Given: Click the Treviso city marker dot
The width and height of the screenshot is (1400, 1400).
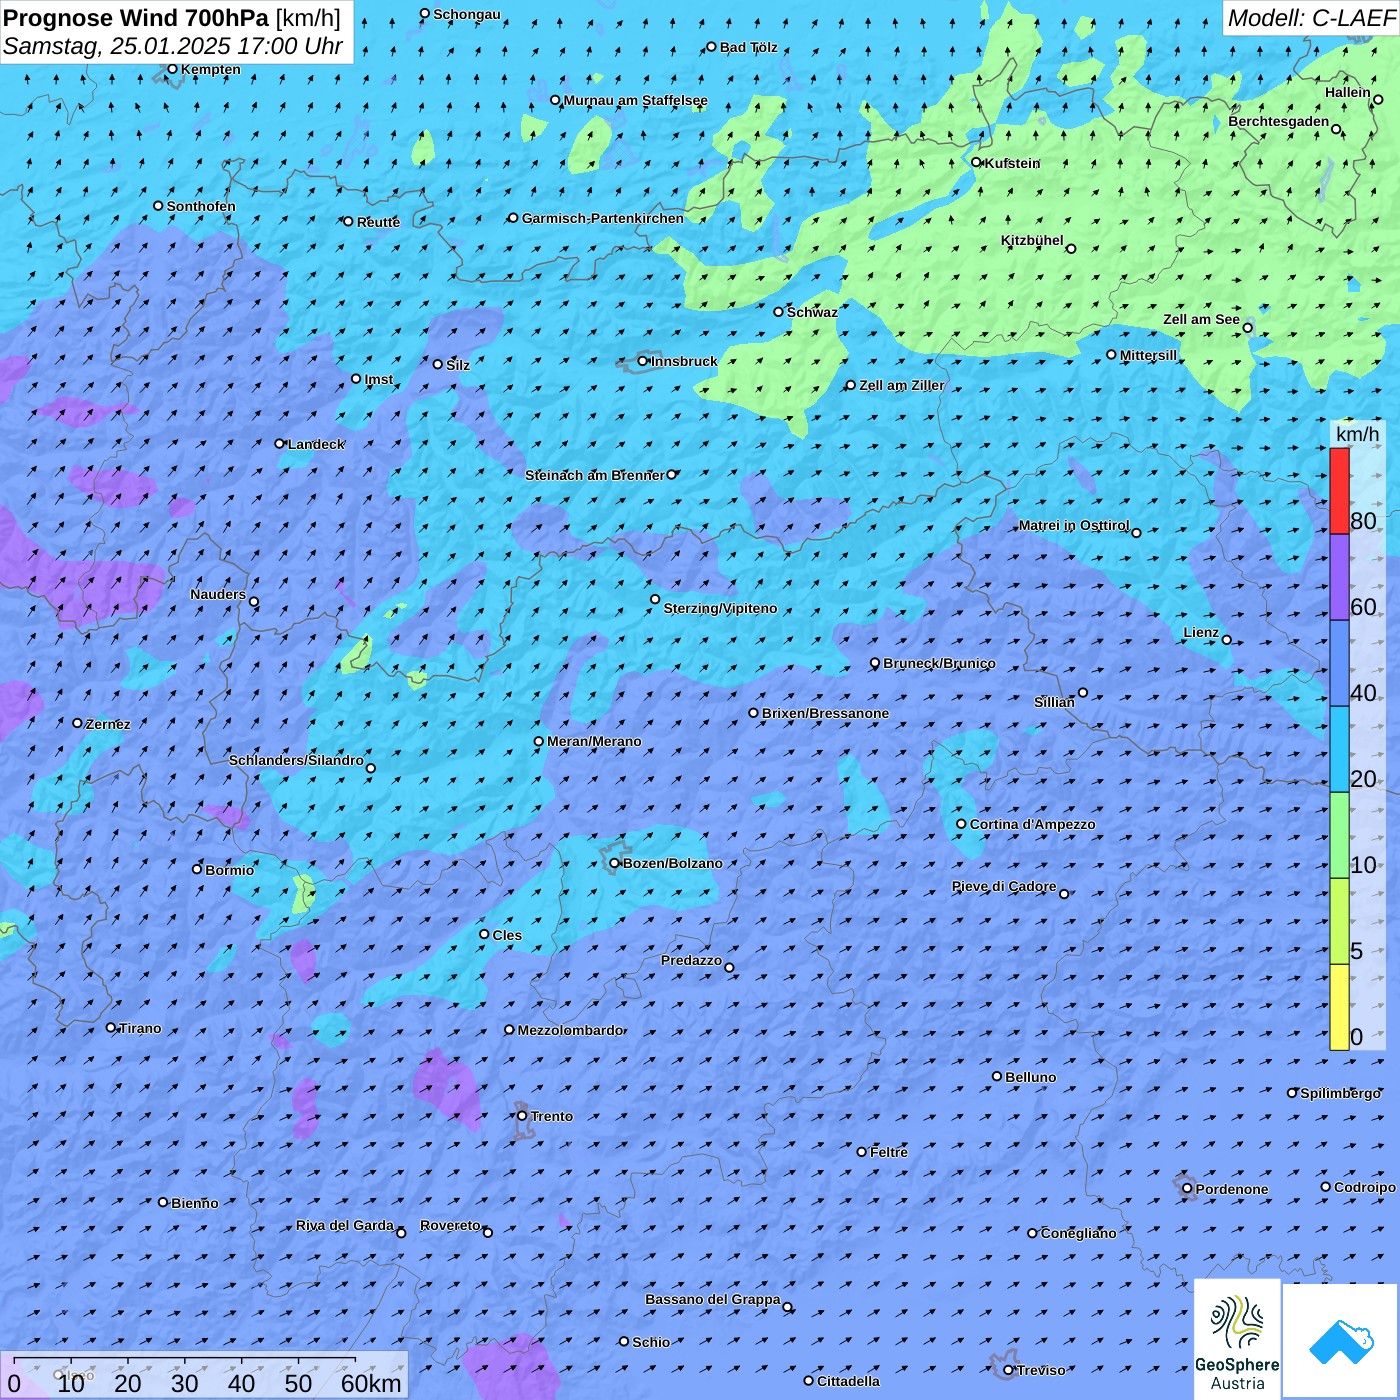Looking at the screenshot, I should [1008, 1370].
